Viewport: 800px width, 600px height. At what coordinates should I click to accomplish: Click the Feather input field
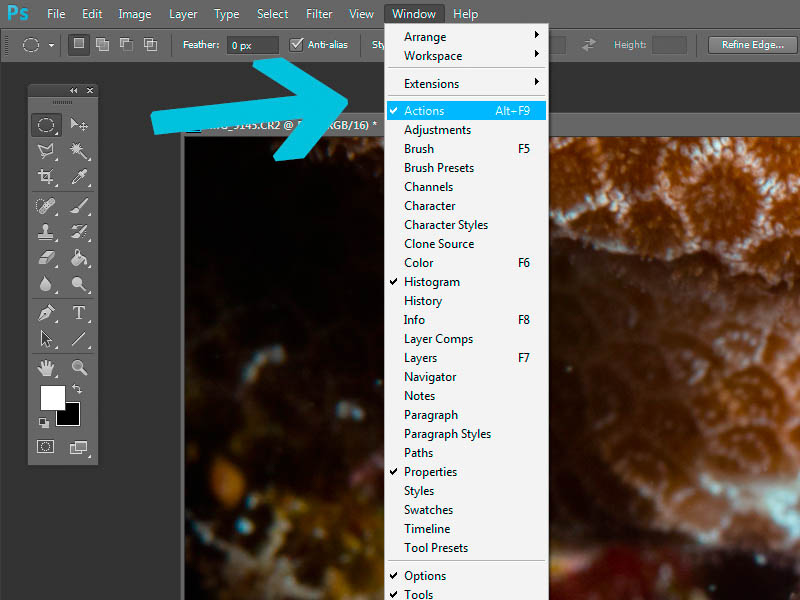click(252, 45)
